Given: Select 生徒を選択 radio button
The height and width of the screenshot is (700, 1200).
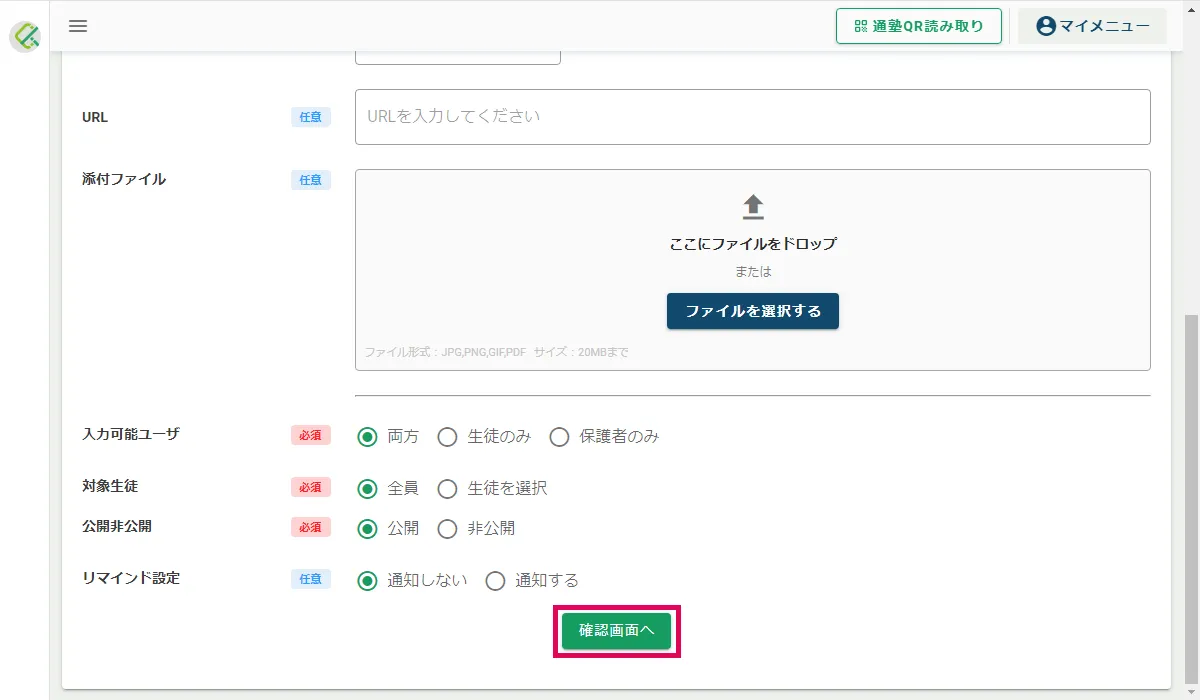Looking at the screenshot, I should coord(448,489).
